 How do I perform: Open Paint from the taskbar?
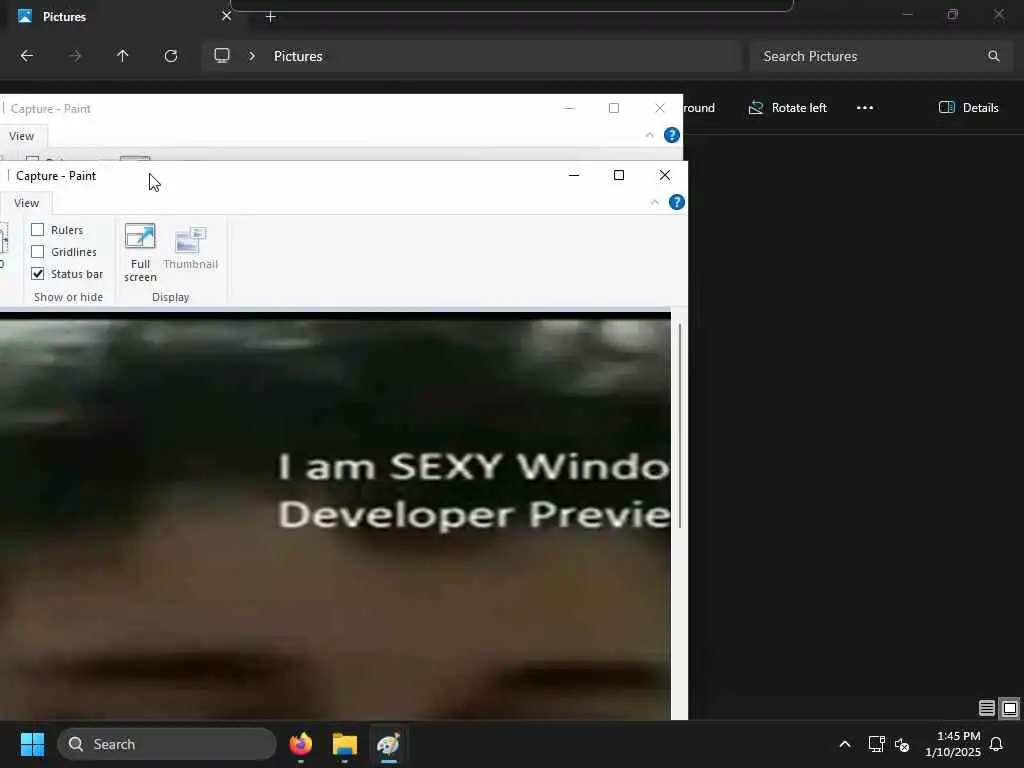click(x=389, y=744)
